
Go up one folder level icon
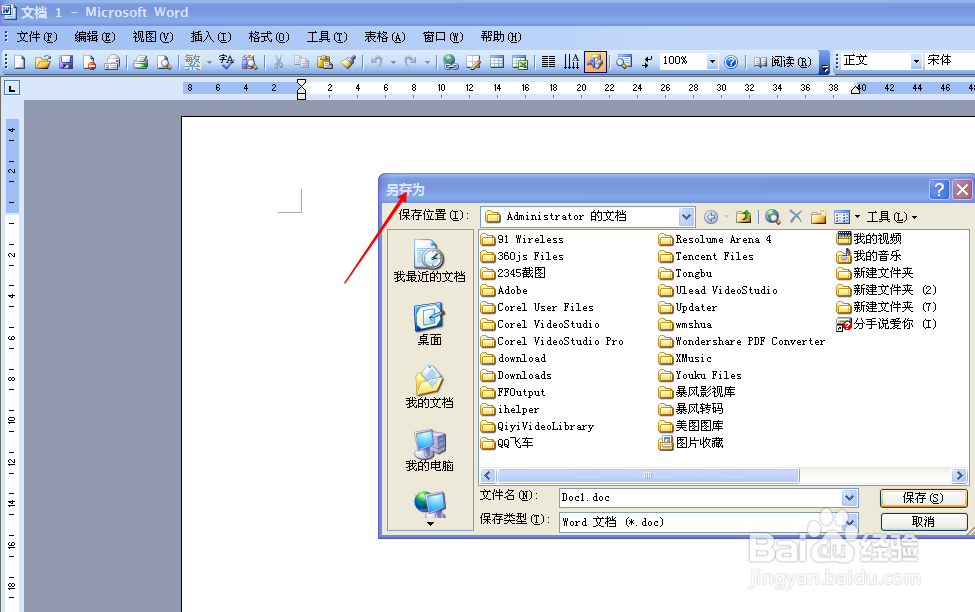click(x=743, y=216)
